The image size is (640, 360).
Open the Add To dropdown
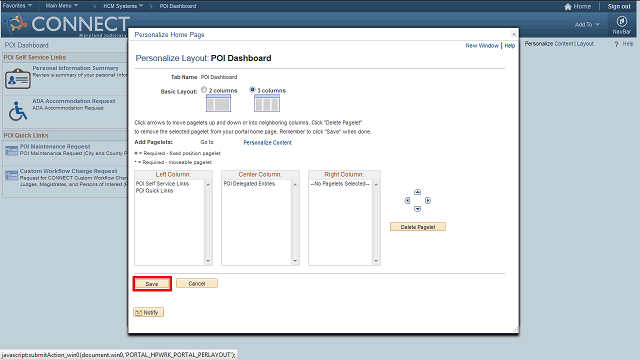[587, 24]
